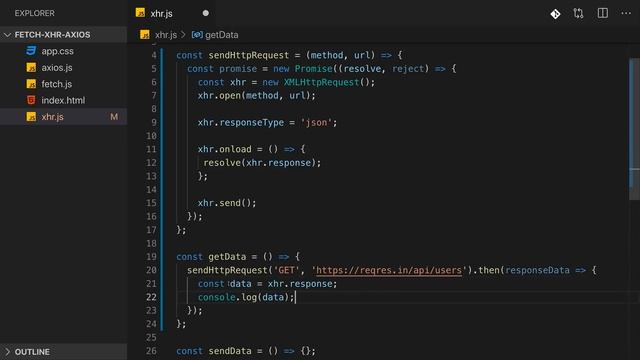This screenshot has height=360, width=640.
Task: Click the Promise keyword on line 5
Action: click(313, 69)
